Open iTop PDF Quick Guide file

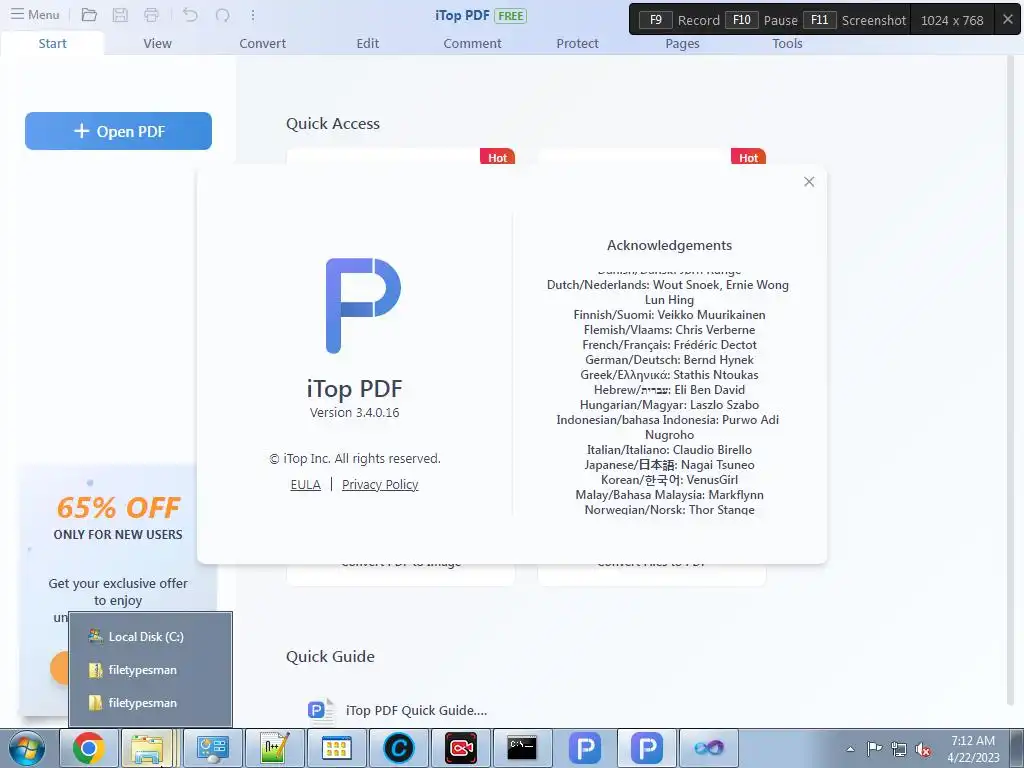point(417,711)
